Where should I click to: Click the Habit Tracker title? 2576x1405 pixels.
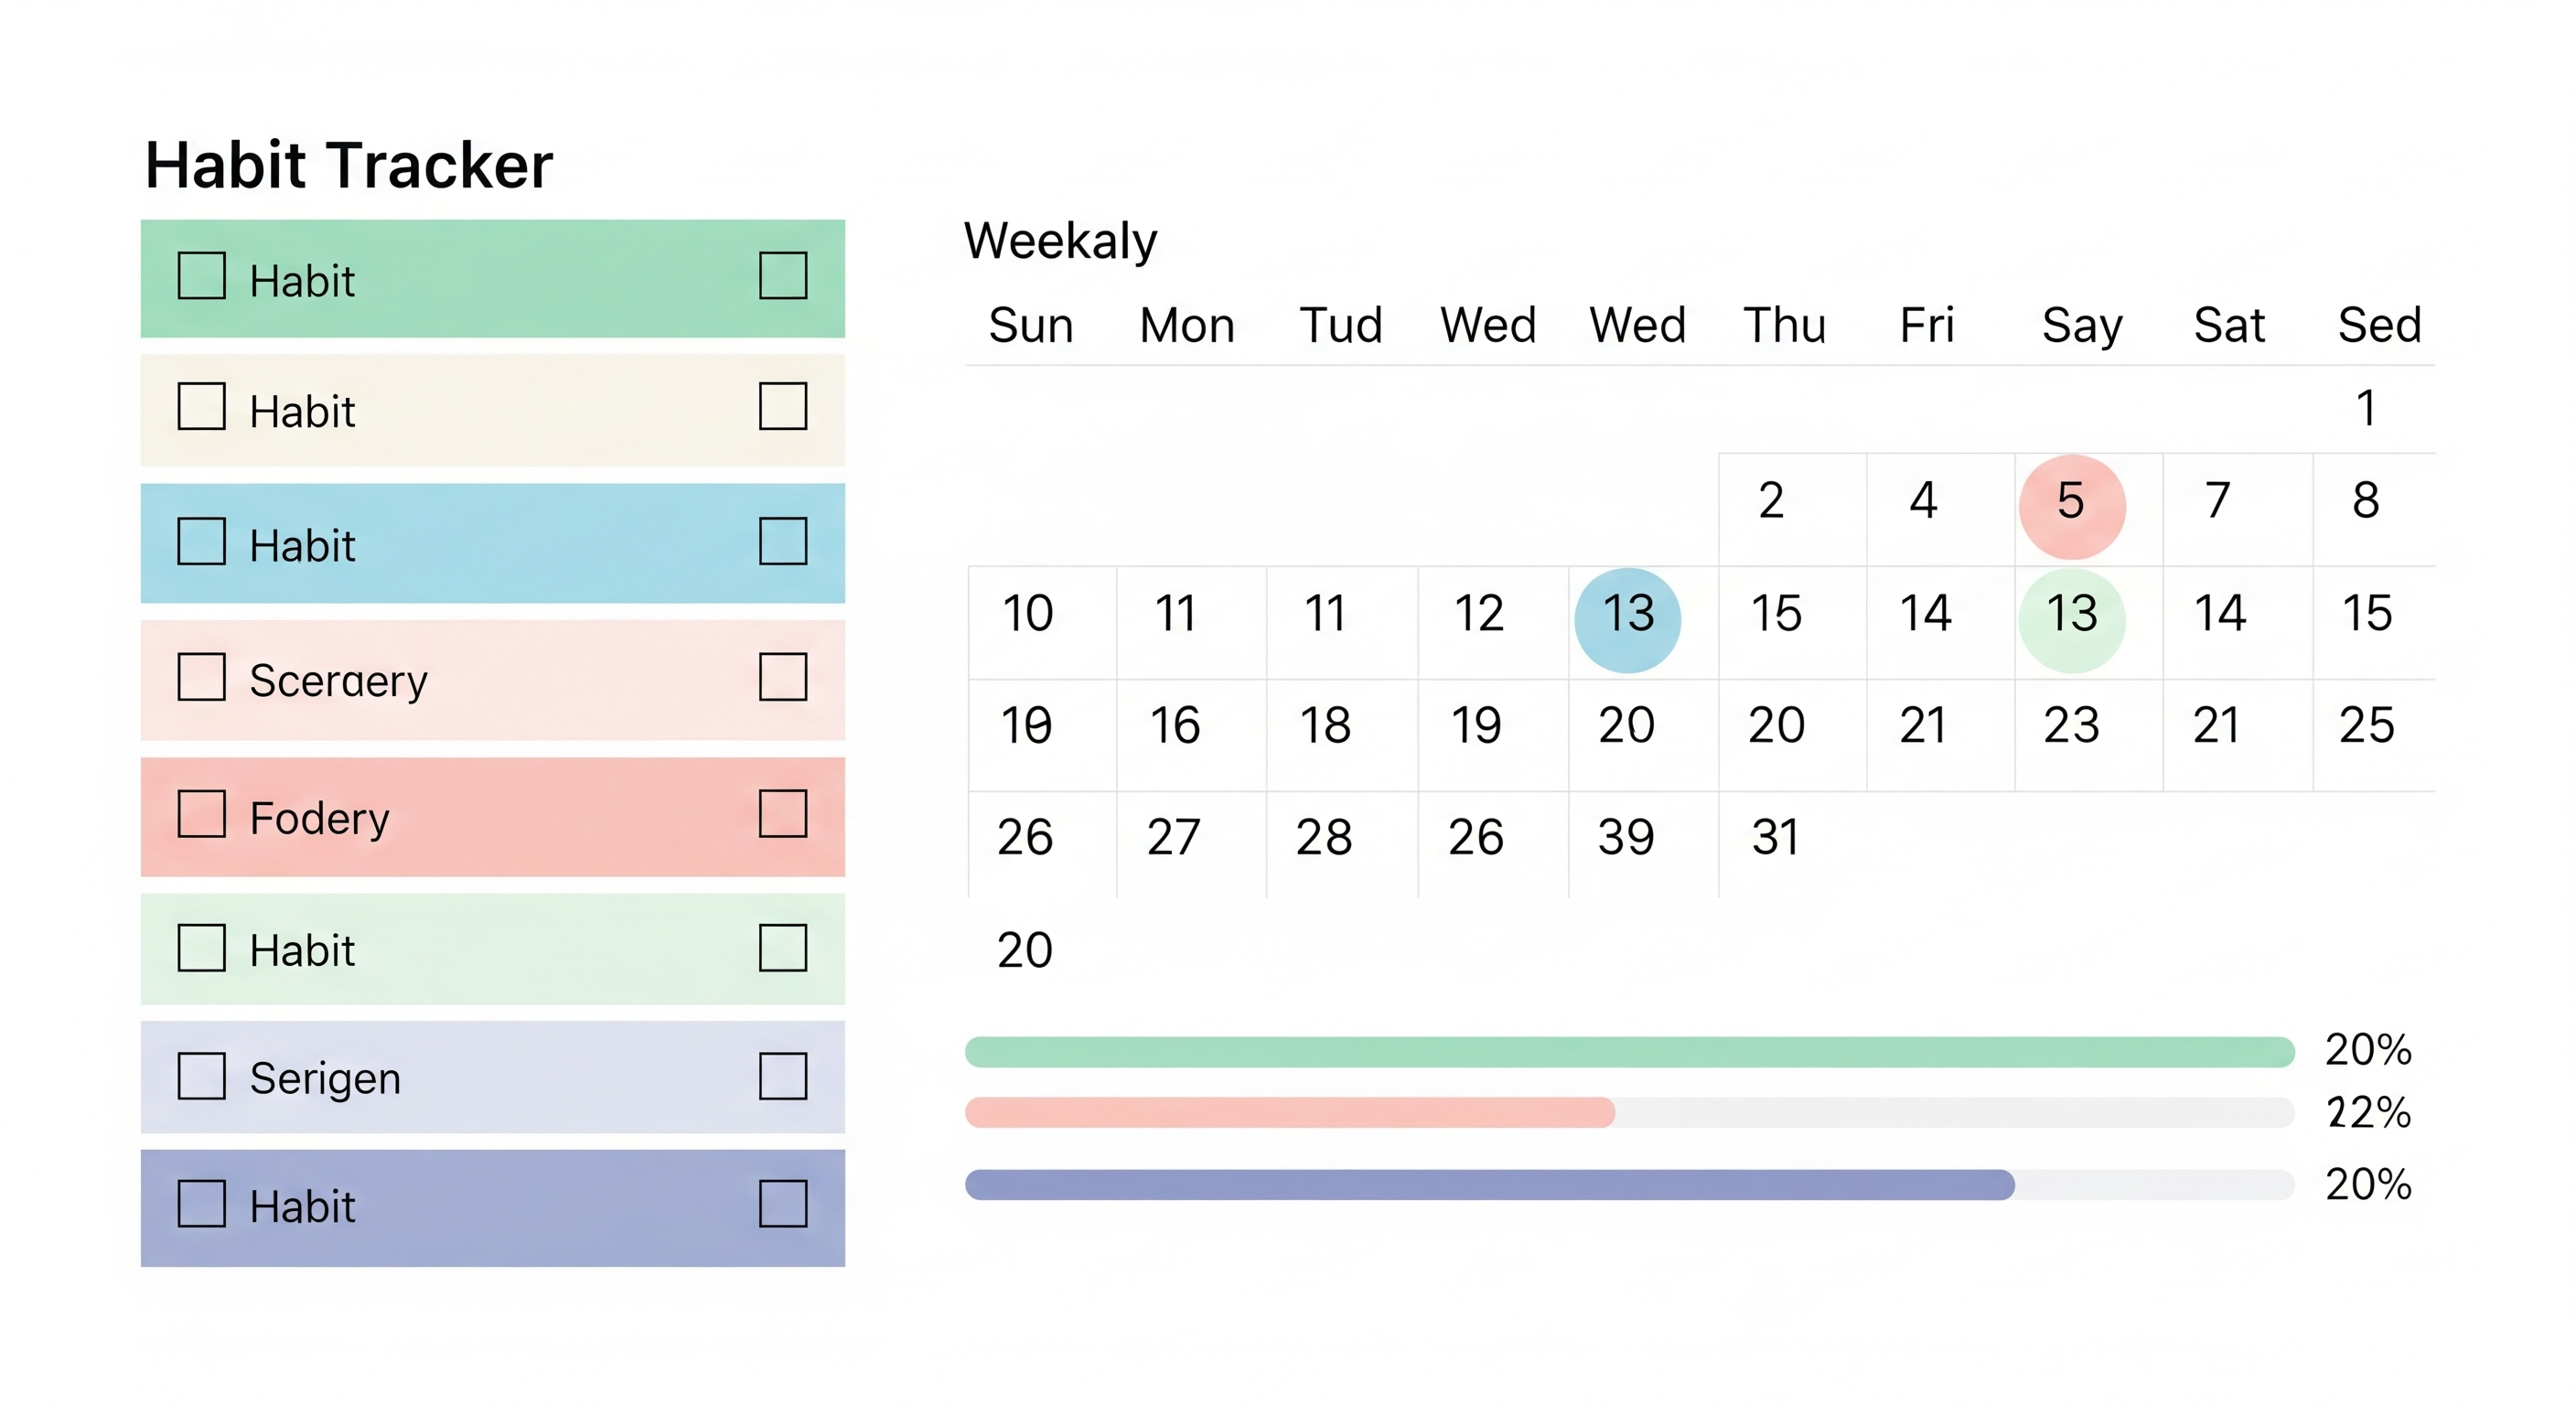point(349,165)
